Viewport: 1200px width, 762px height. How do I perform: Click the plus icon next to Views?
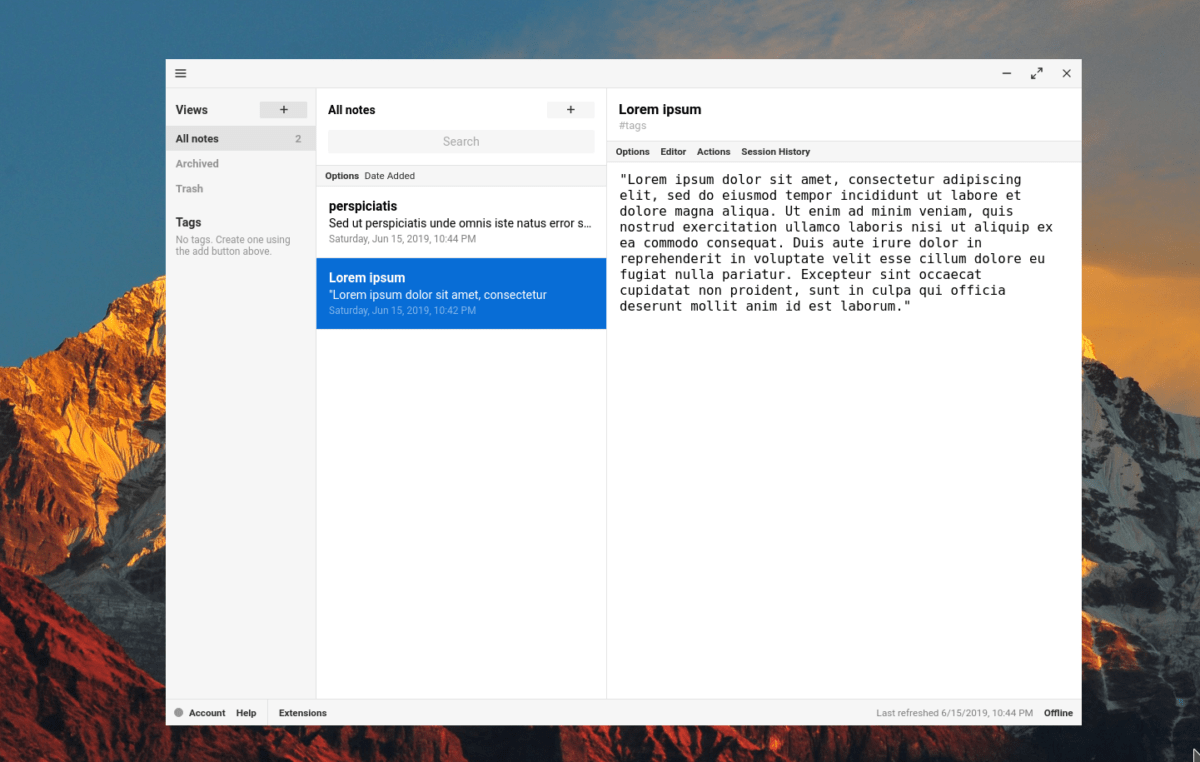[x=283, y=109]
